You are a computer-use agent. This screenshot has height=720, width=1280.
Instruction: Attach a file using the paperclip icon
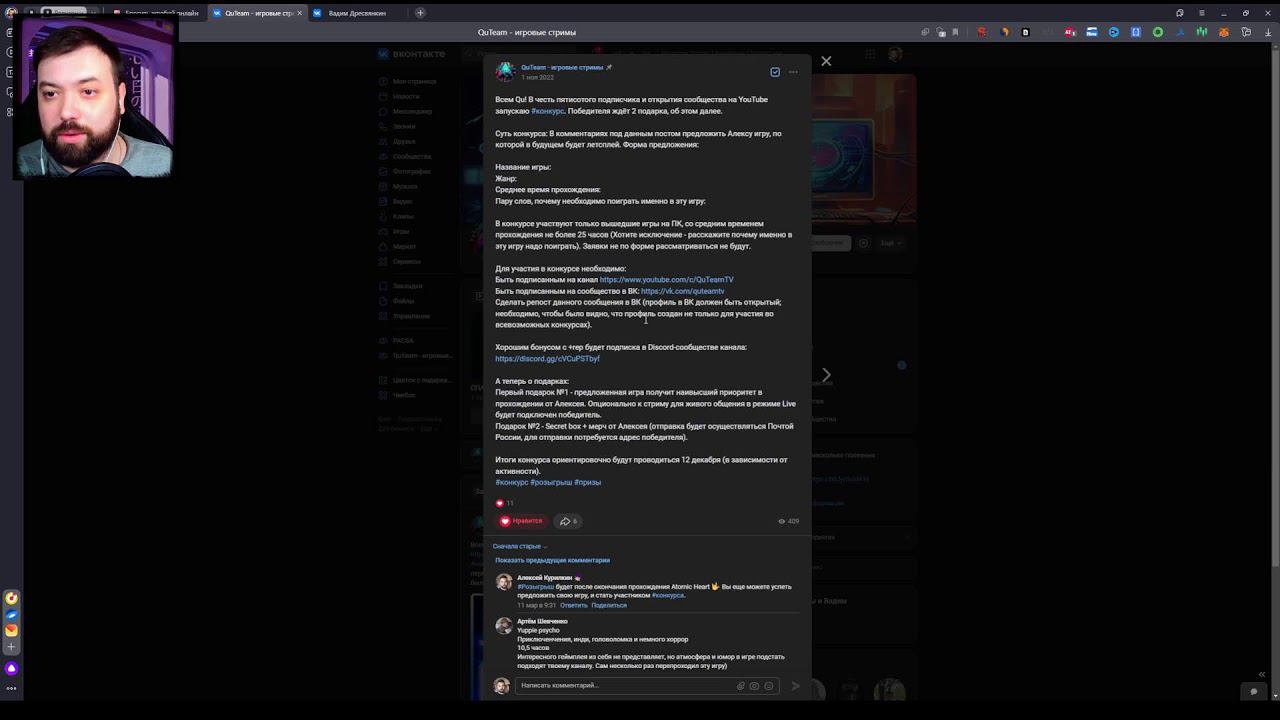click(741, 686)
